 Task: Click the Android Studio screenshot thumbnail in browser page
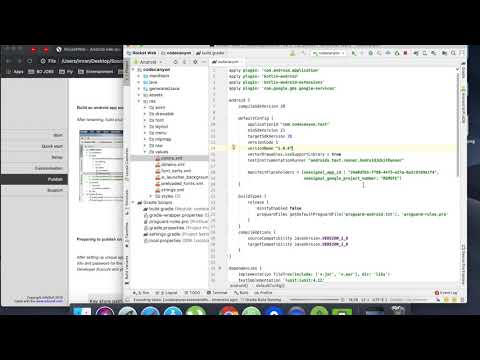click(x=101, y=166)
